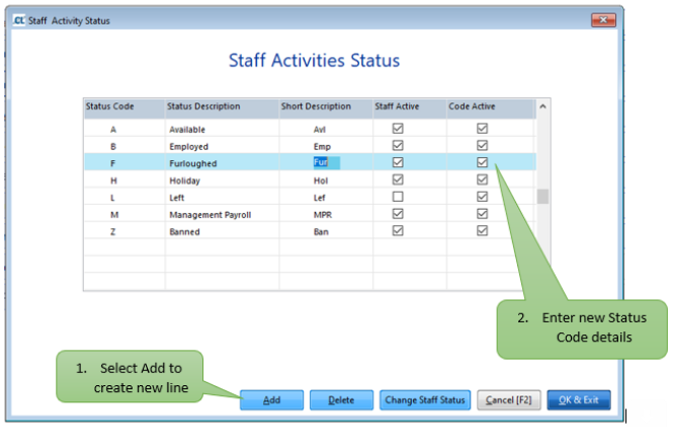Screen dimensions: 673x427
Task: Click the app icon in title bar
Action: tap(19, 20)
